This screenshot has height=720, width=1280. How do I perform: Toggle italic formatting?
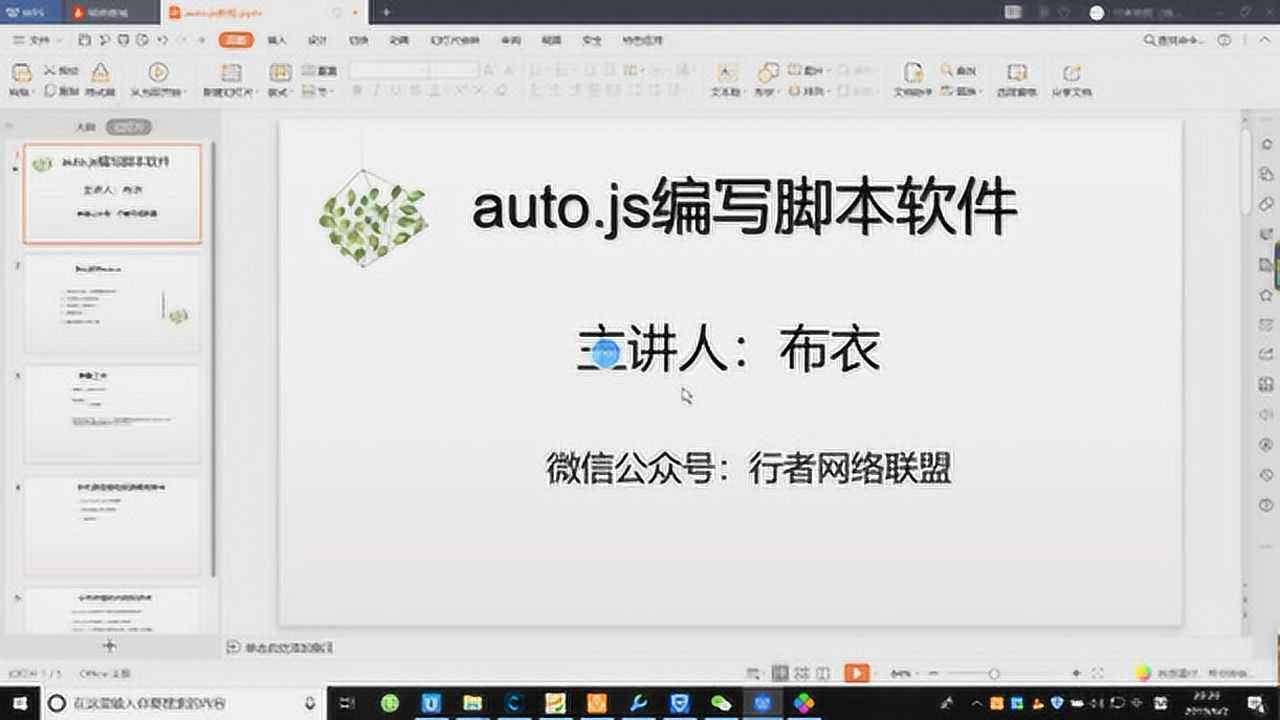tap(377, 91)
